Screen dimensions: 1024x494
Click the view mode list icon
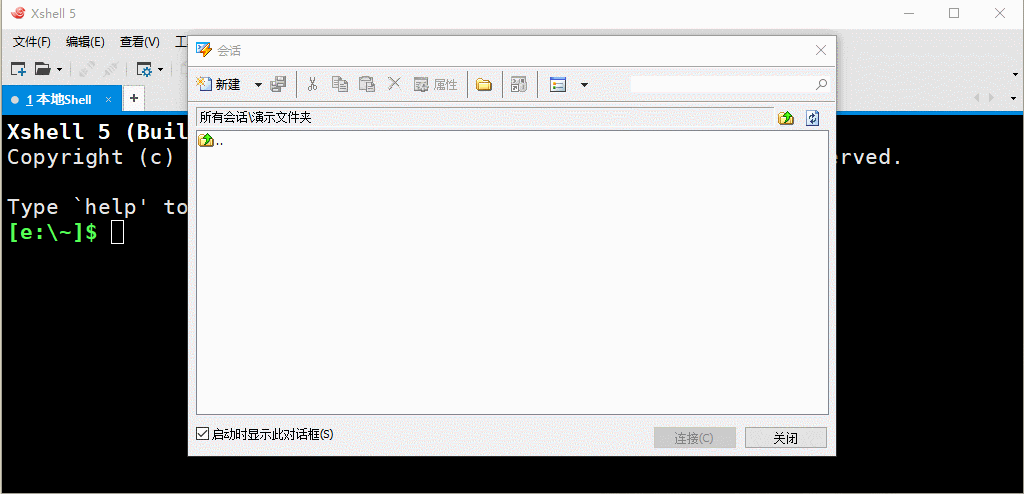(558, 84)
